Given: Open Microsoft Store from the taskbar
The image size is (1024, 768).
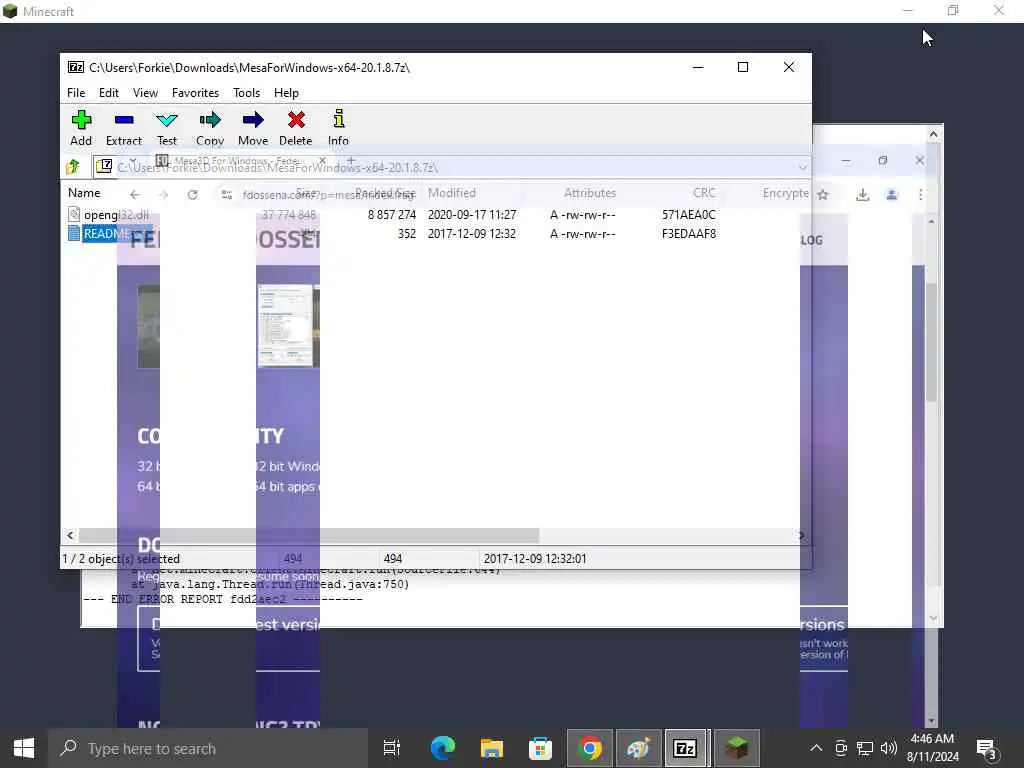Looking at the screenshot, I should [x=540, y=748].
